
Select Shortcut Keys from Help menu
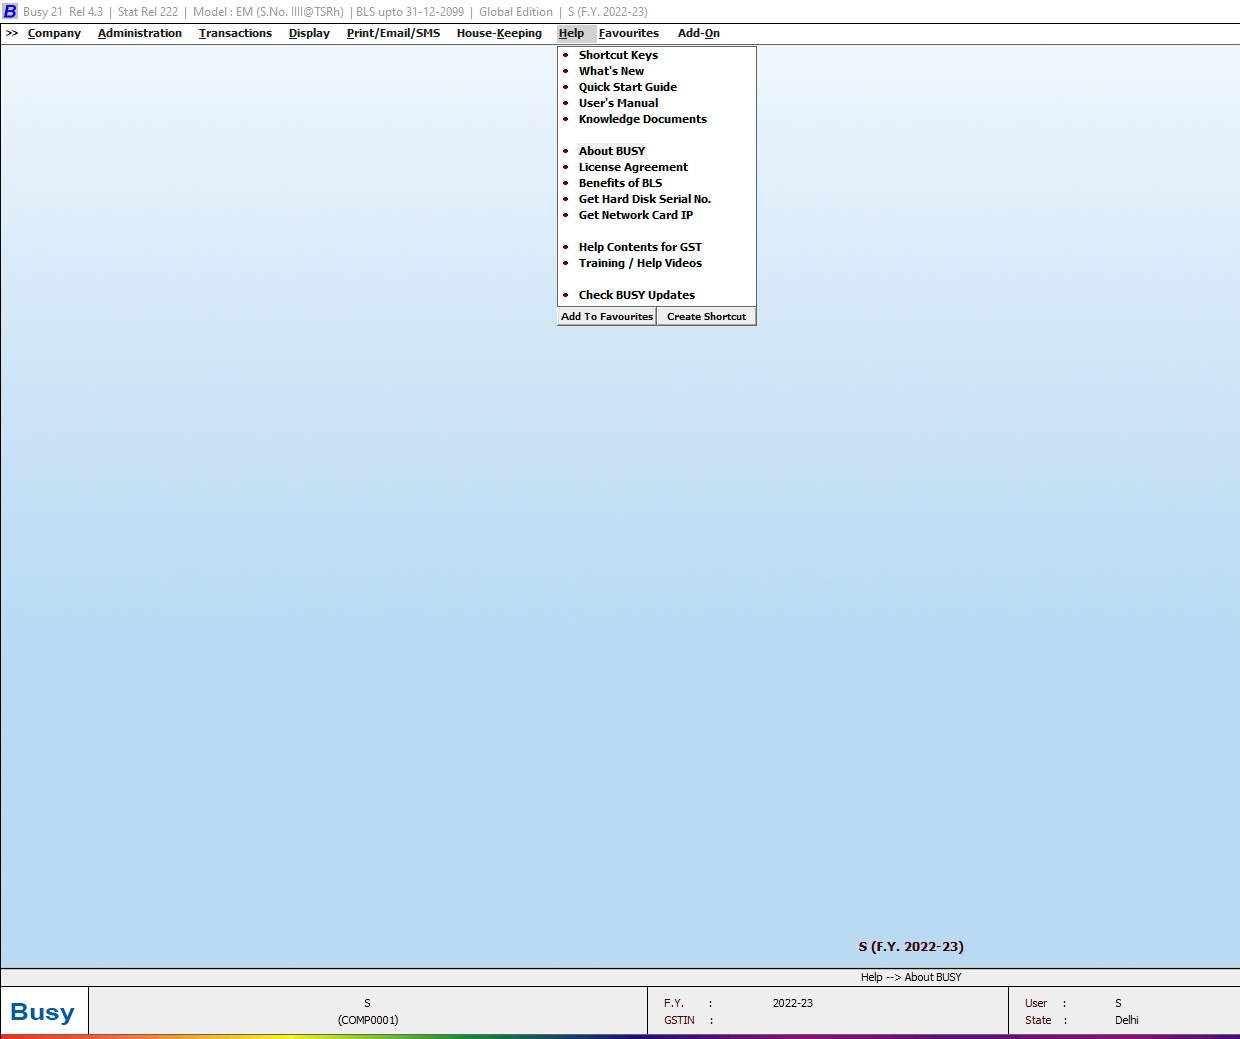[x=618, y=55]
